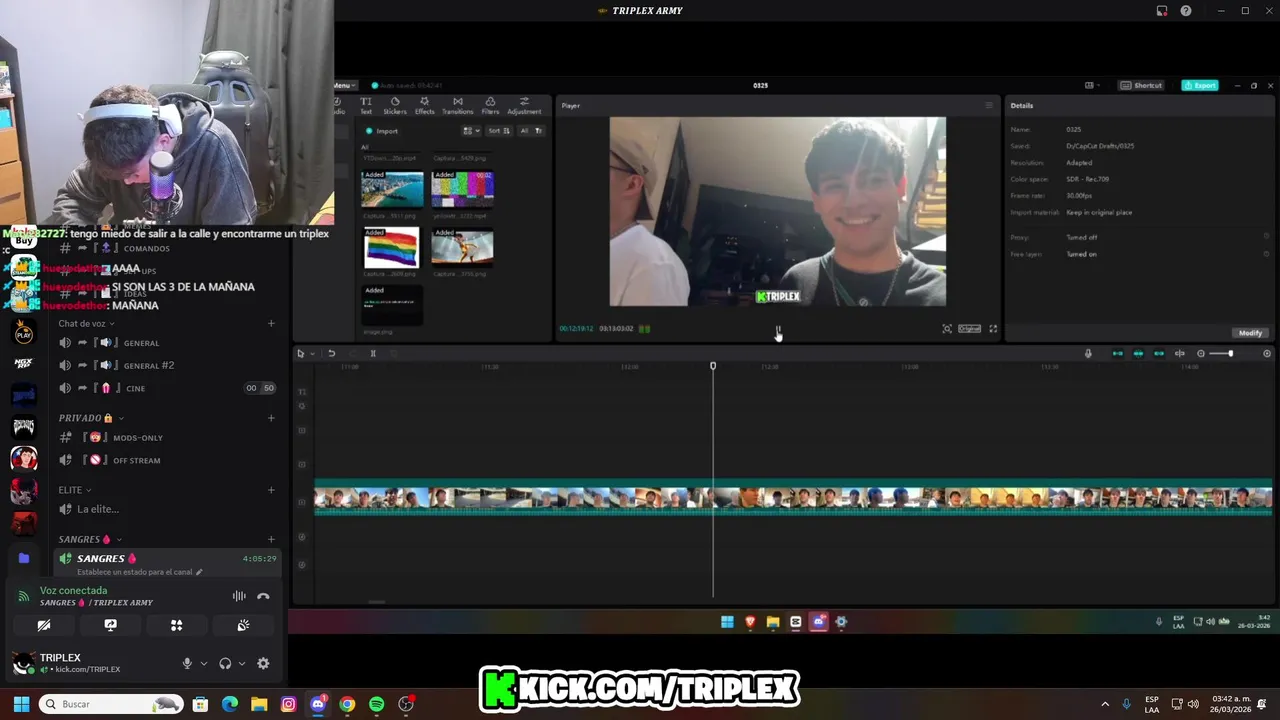This screenshot has height=720, width=1280.
Task: Open the Discord soundboard
Action: [243, 625]
